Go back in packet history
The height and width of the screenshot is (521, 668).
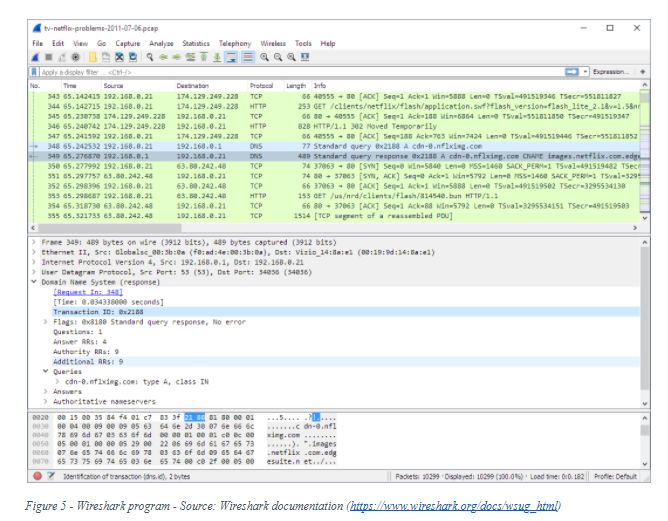(x=163, y=57)
